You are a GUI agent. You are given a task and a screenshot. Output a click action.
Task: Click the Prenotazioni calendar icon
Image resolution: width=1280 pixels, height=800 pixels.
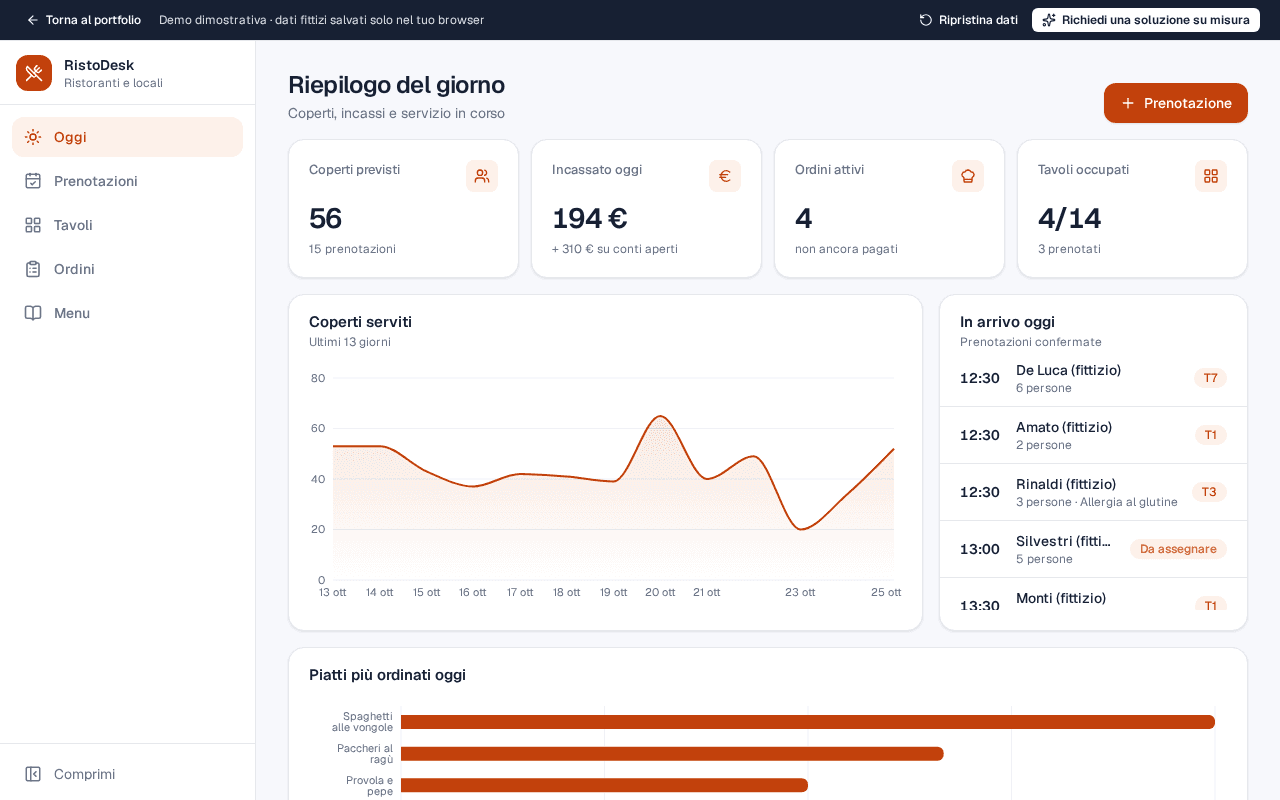[33, 181]
